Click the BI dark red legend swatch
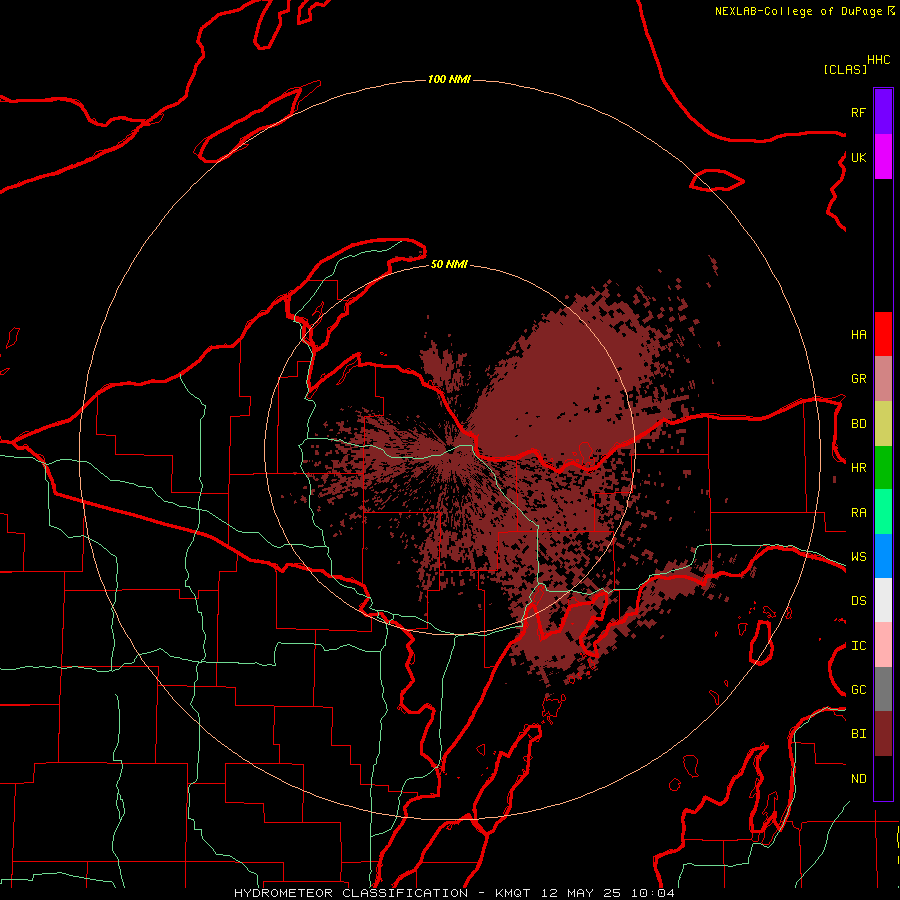The image size is (900, 900). (883, 734)
